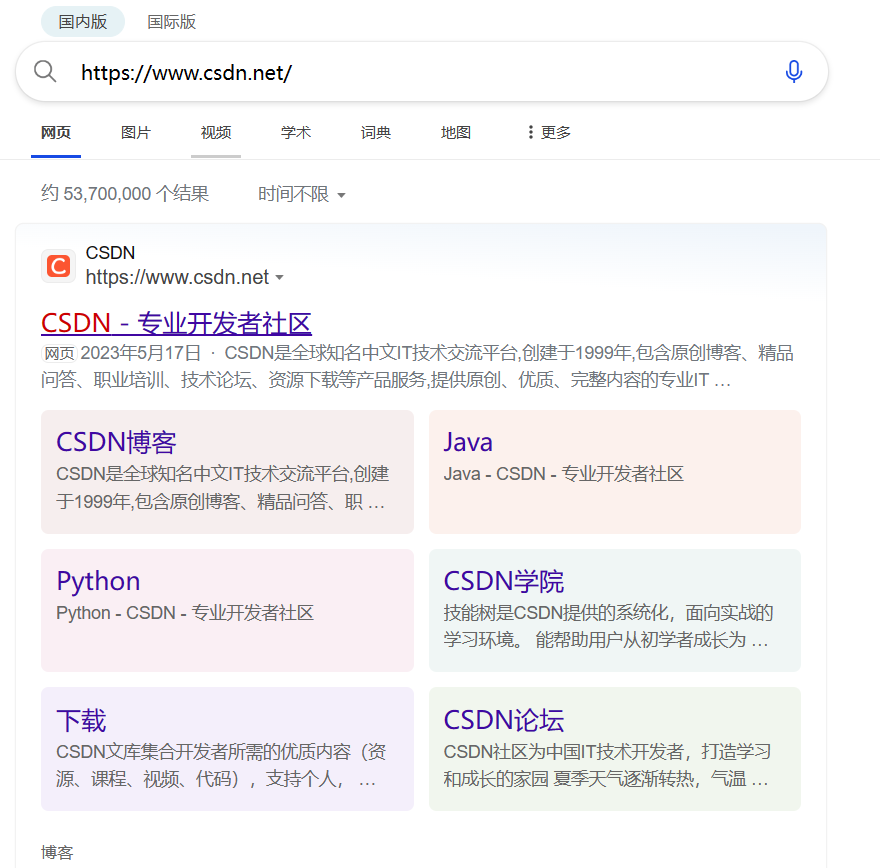Image resolution: width=880 pixels, height=868 pixels.
Task: Expand the arrow next to https://www.csdn.net
Action: (279, 277)
